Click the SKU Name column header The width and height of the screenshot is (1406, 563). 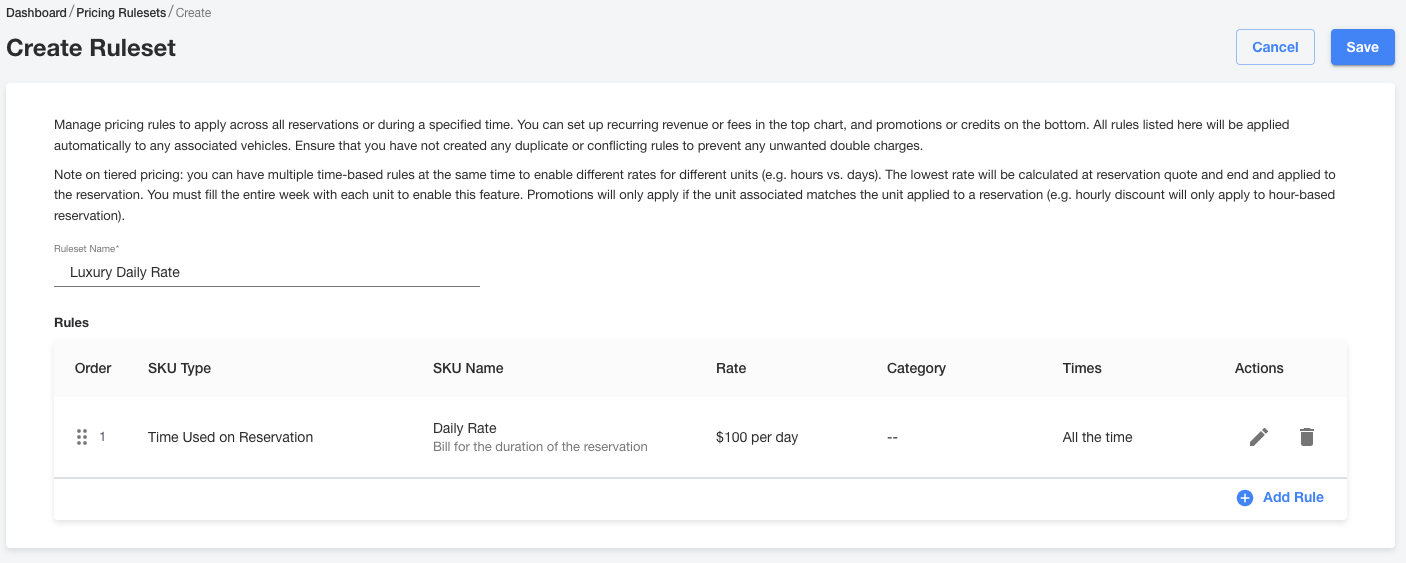point(468,368)
